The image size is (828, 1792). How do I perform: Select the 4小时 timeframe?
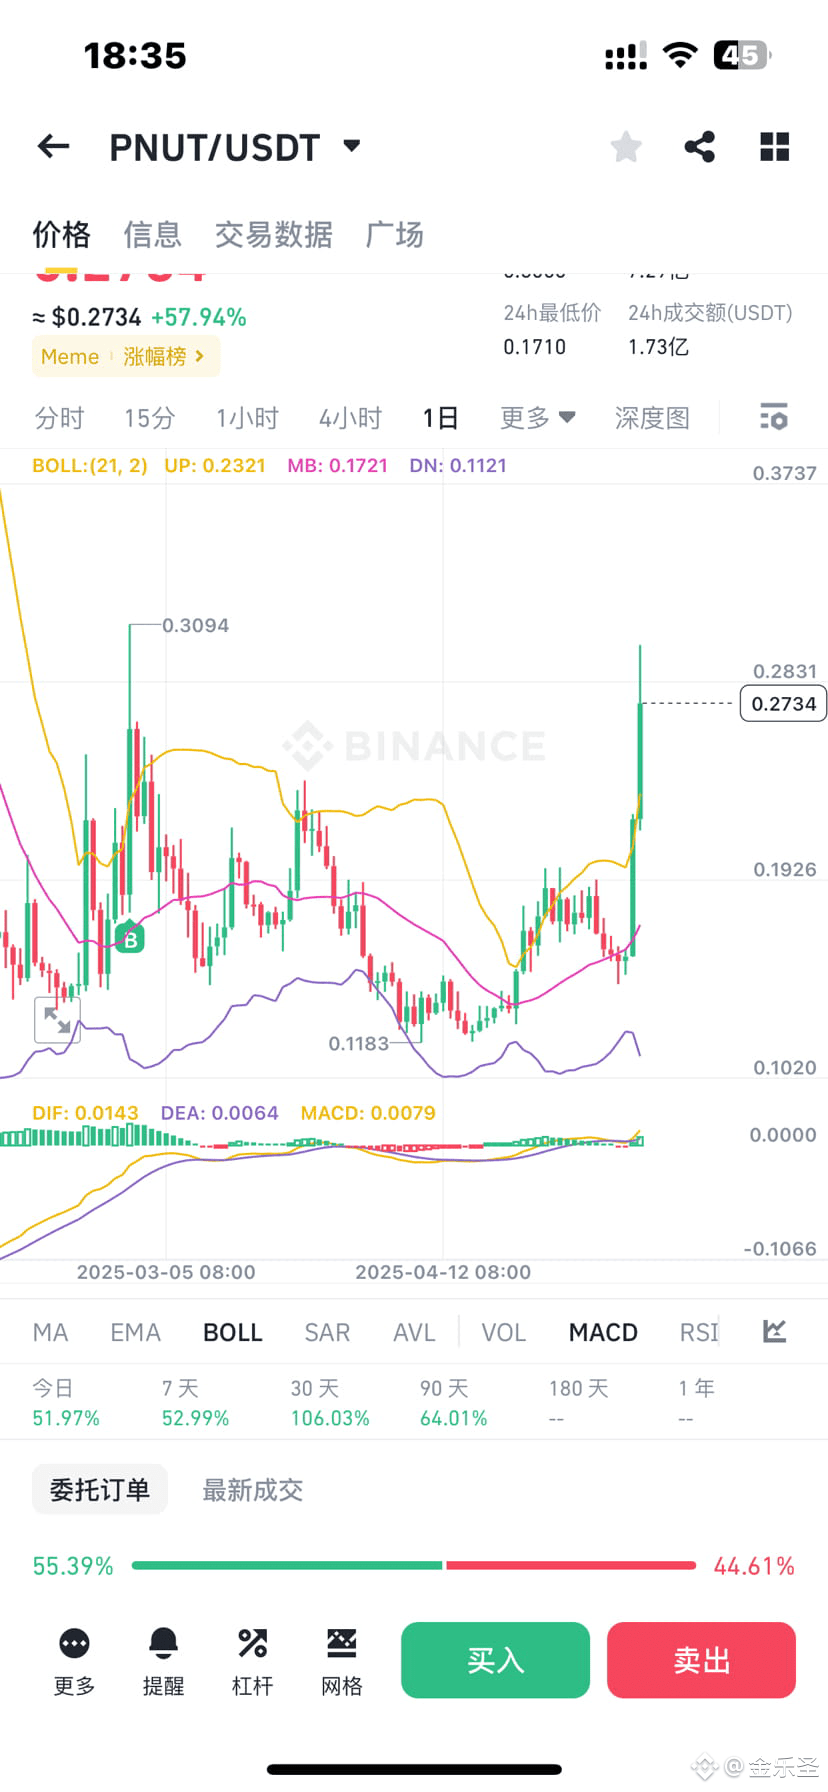point(350,418)
